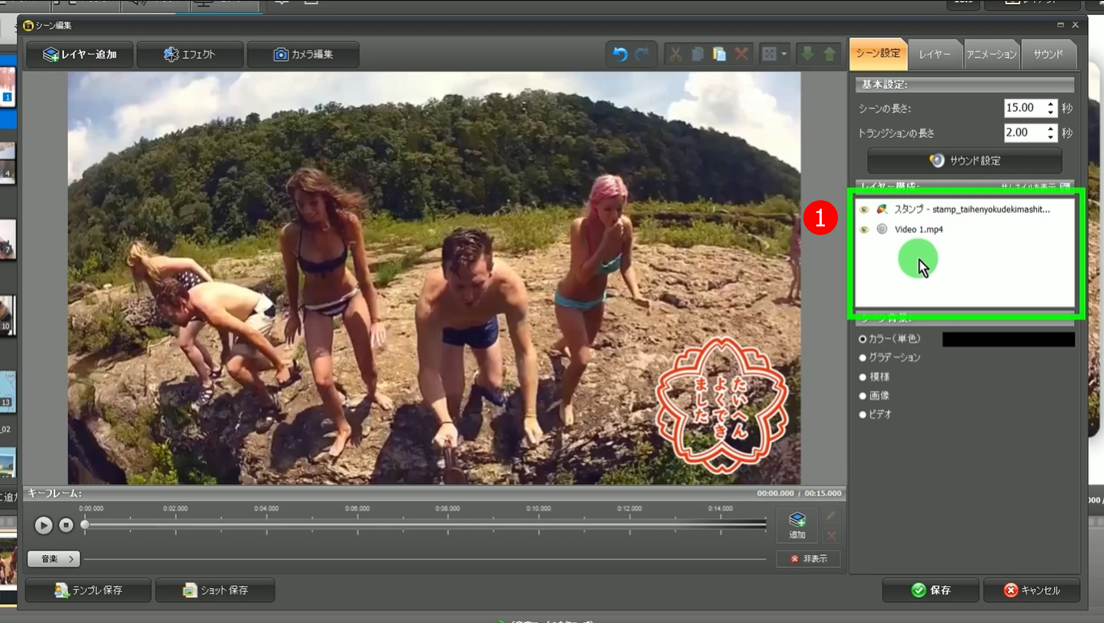Open the アニメーション tab
Viewport: 1104px width, 623px height.
click(x=991, y=54)
